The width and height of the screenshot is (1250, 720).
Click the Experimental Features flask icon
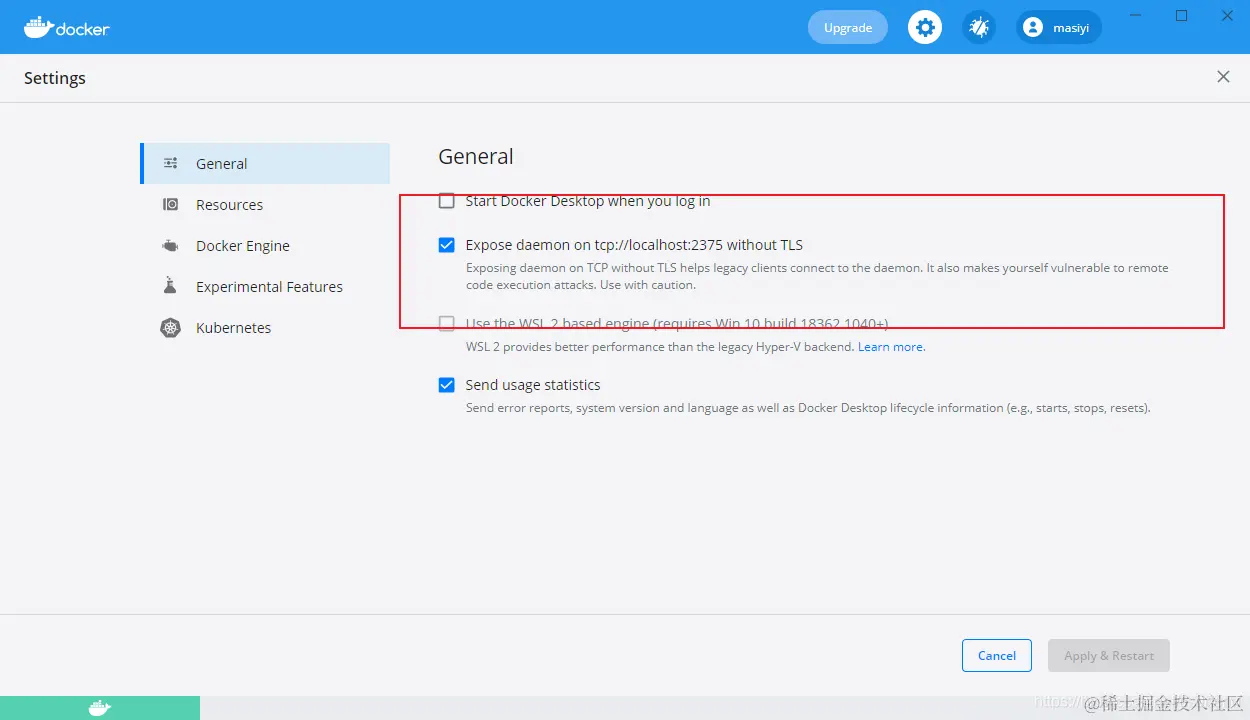pos(171,286)
